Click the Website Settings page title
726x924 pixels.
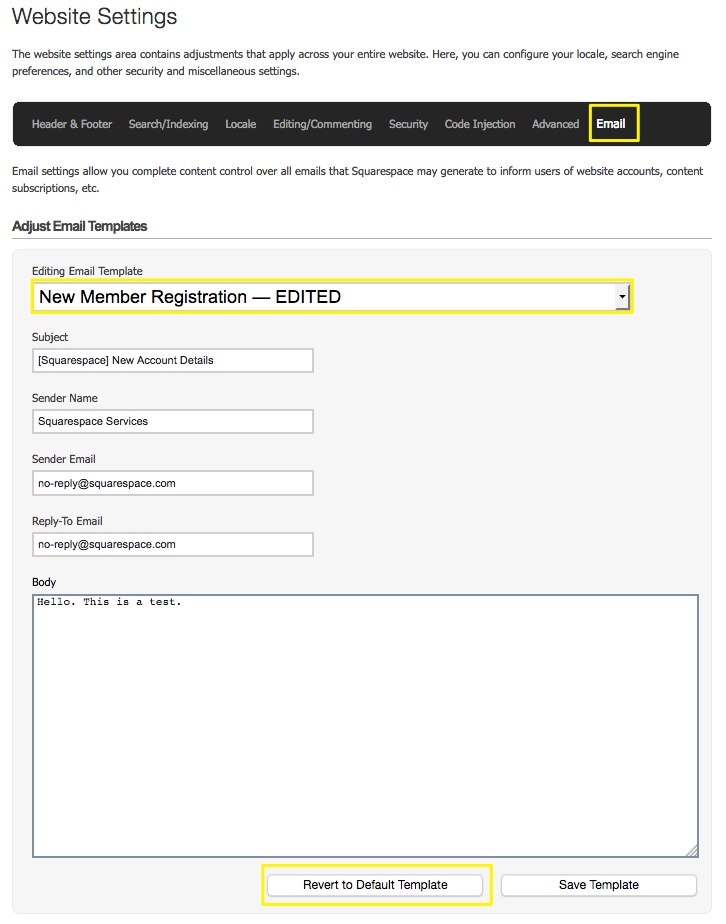[95, 17]
